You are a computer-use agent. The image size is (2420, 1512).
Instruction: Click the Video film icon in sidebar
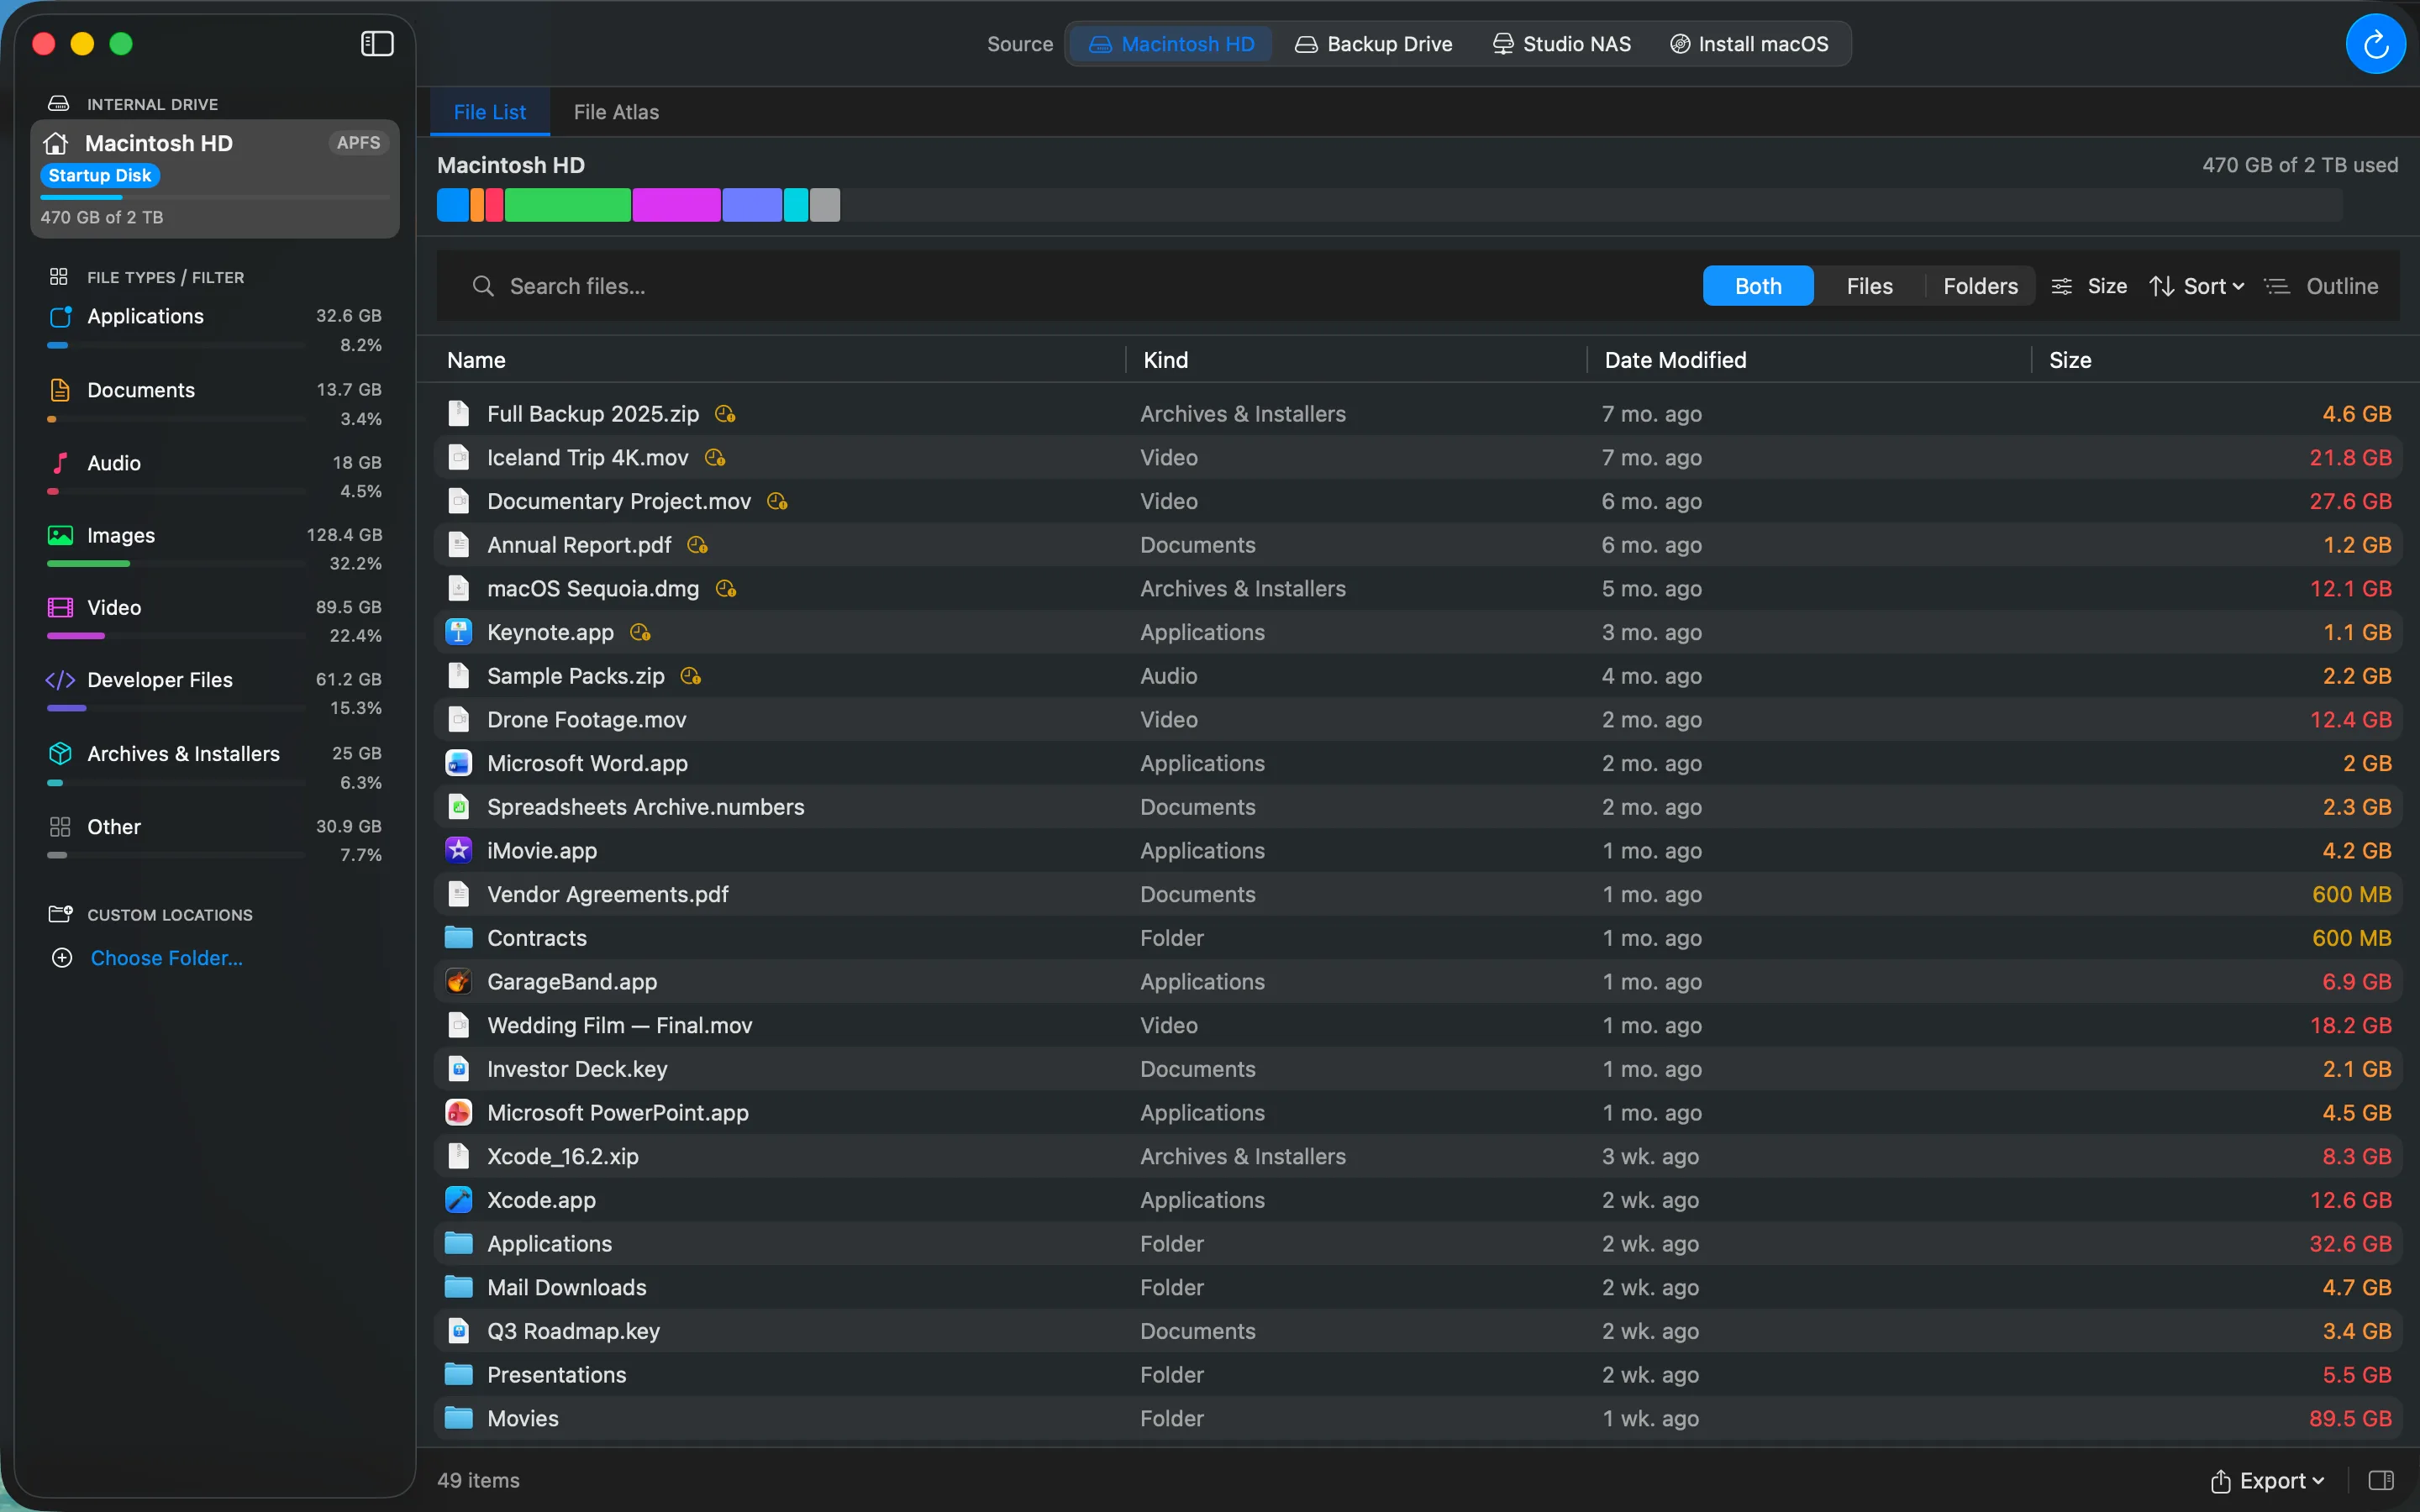(60, 607)
